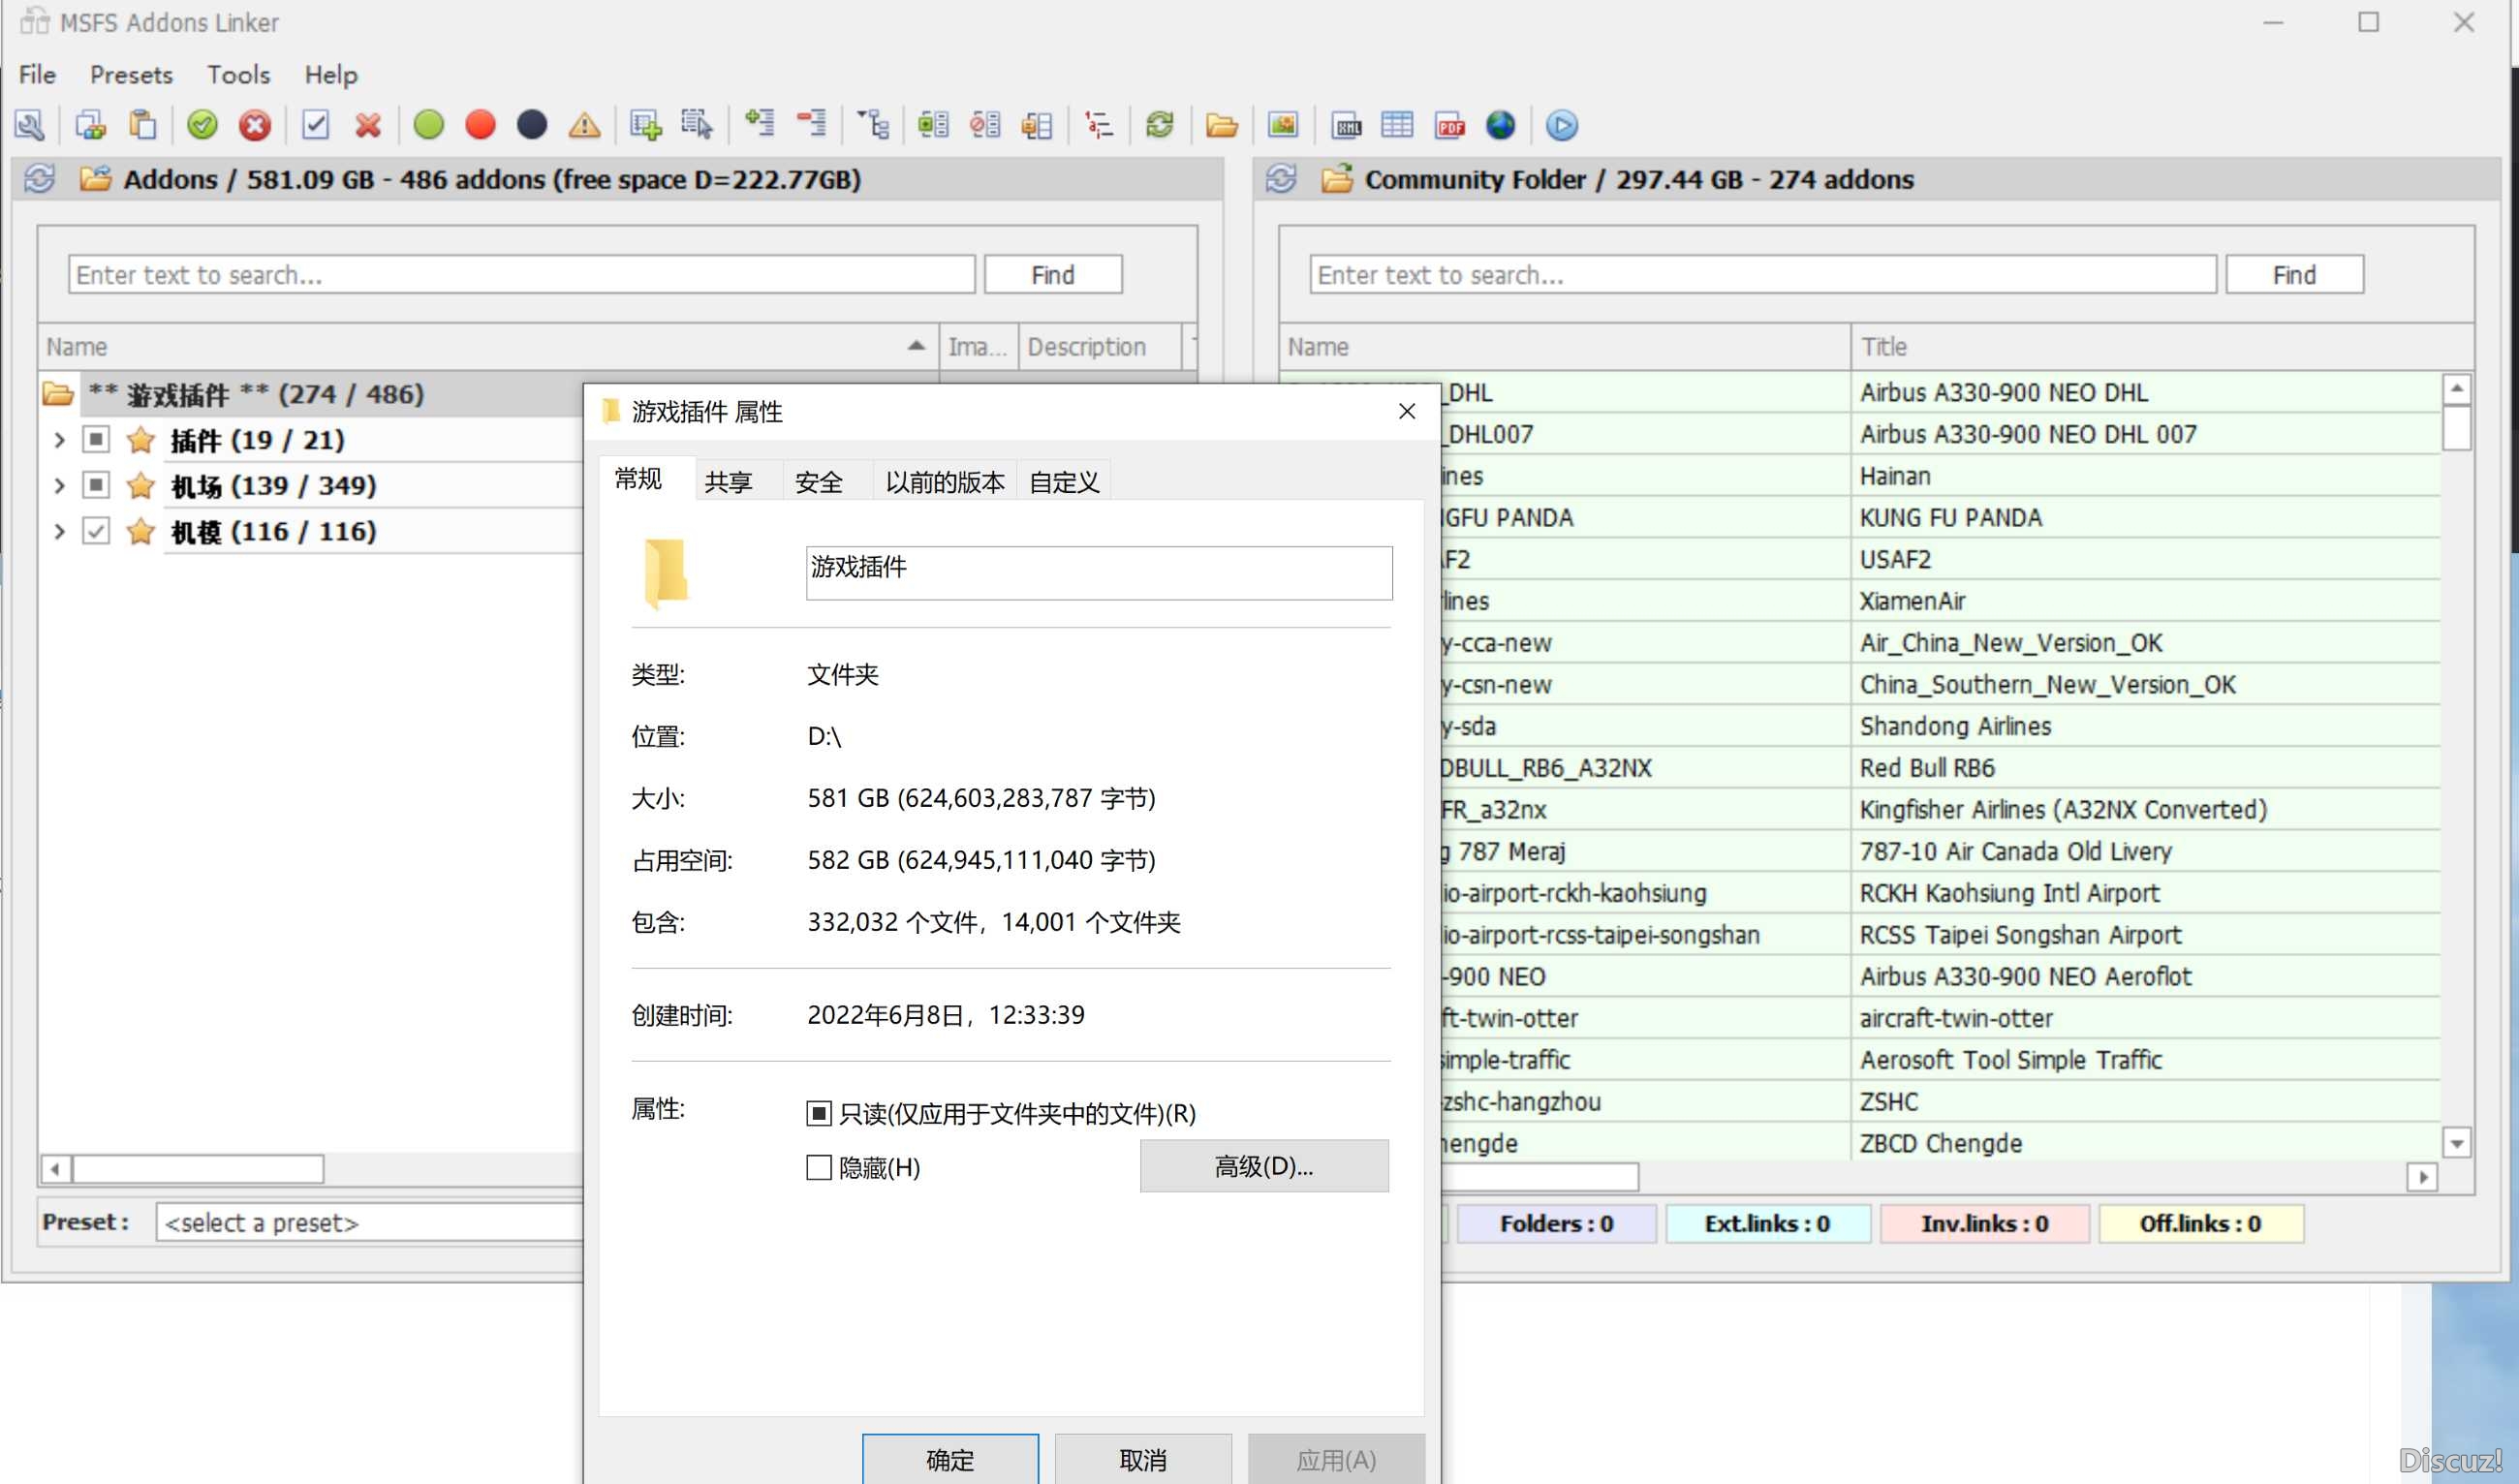The height and width of the screenshot is (1484, 2519).
Task: Switch to the 自定义 tab
Action: pyautogui.click(x=1064, y=482)
